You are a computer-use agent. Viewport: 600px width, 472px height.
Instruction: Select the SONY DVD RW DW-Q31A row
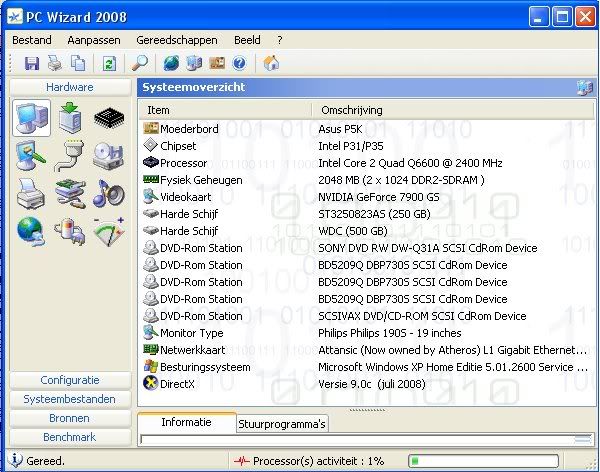coord(367,248)
